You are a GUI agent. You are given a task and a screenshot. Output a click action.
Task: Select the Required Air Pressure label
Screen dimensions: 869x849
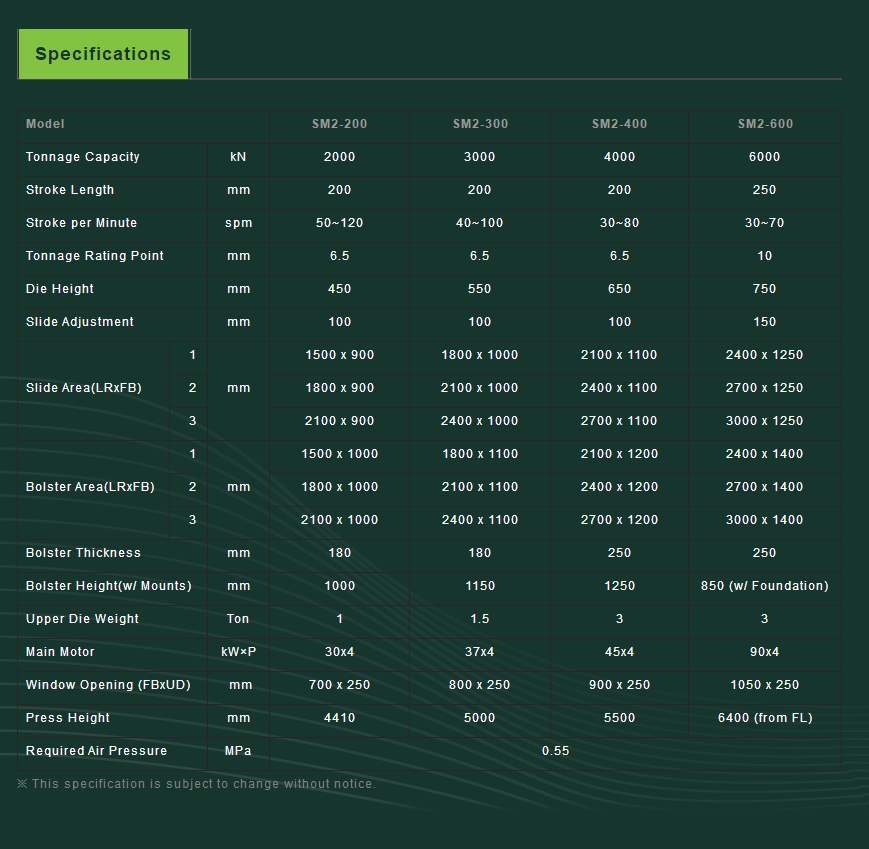(97, 751)
